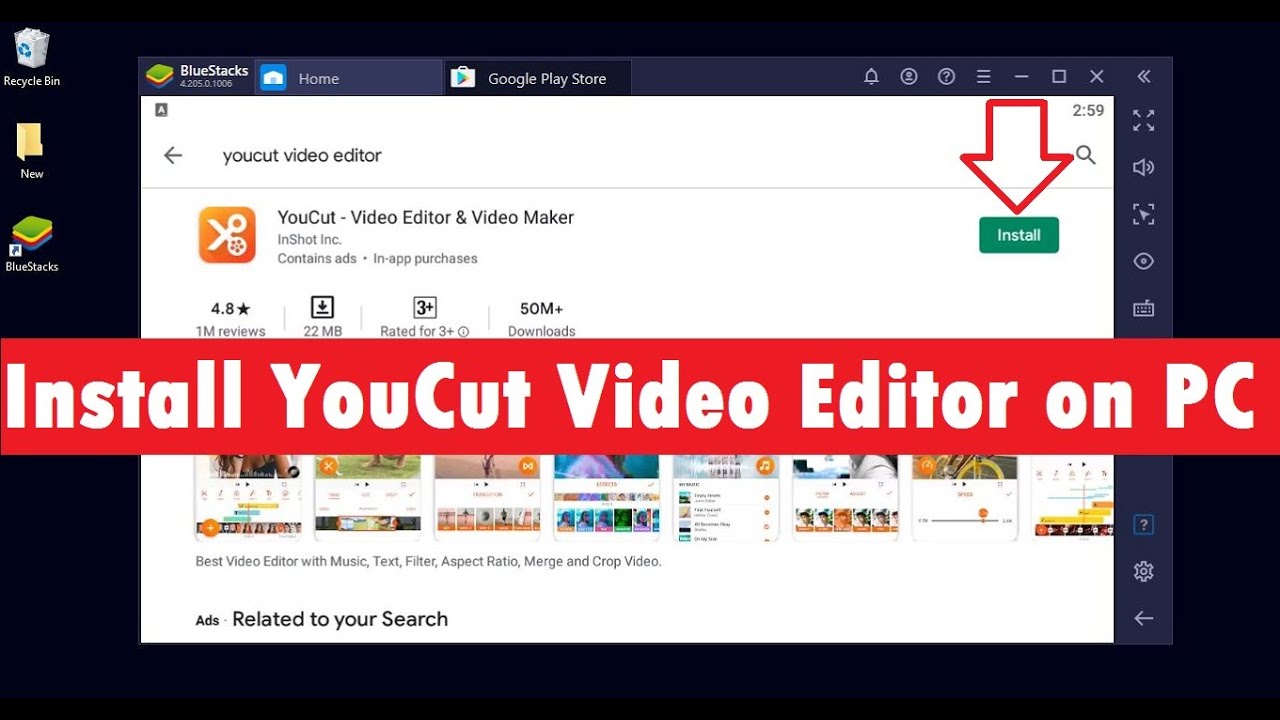1280x720 pixels.
Task: Click the 50M+ Downloads text
Action: click(541, 318)
